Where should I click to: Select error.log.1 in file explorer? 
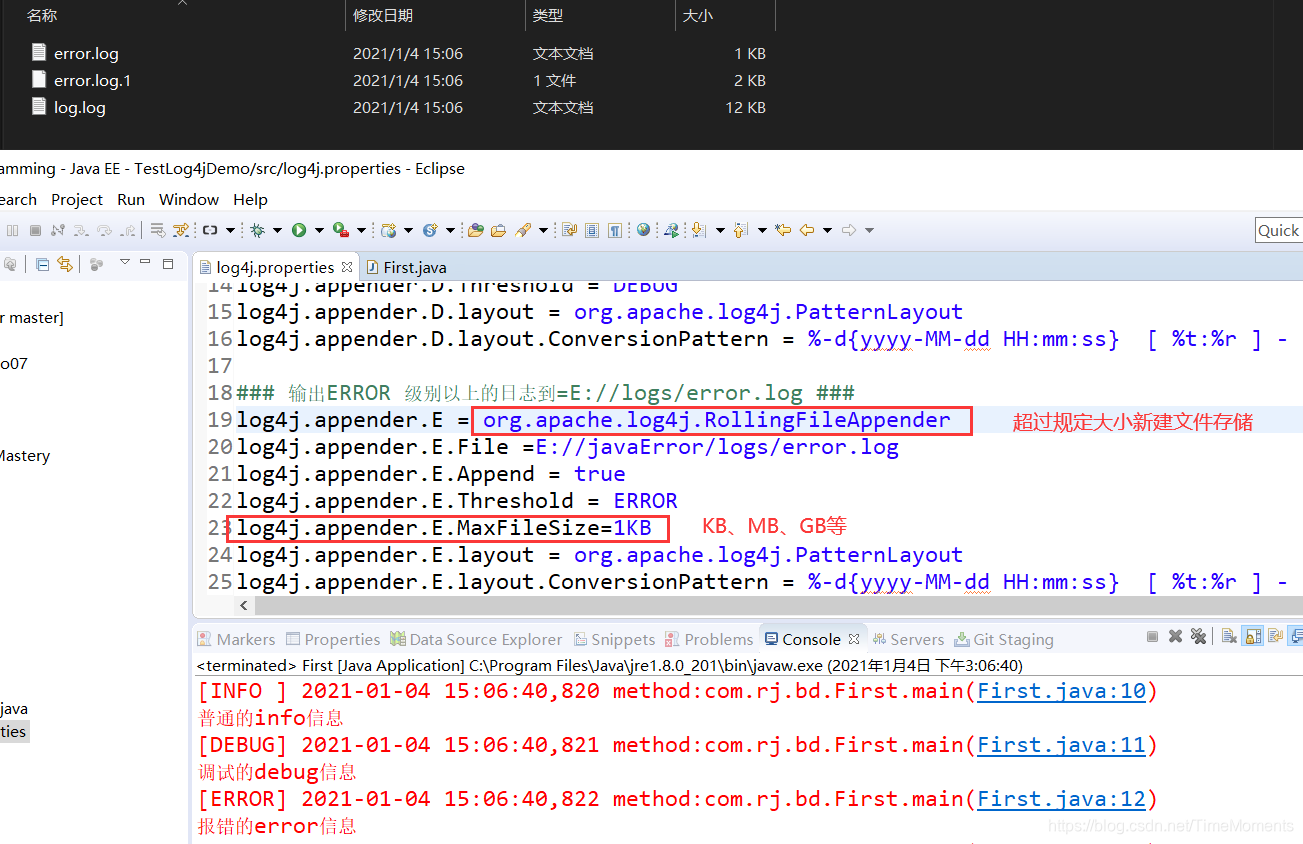tap(92, 80)
